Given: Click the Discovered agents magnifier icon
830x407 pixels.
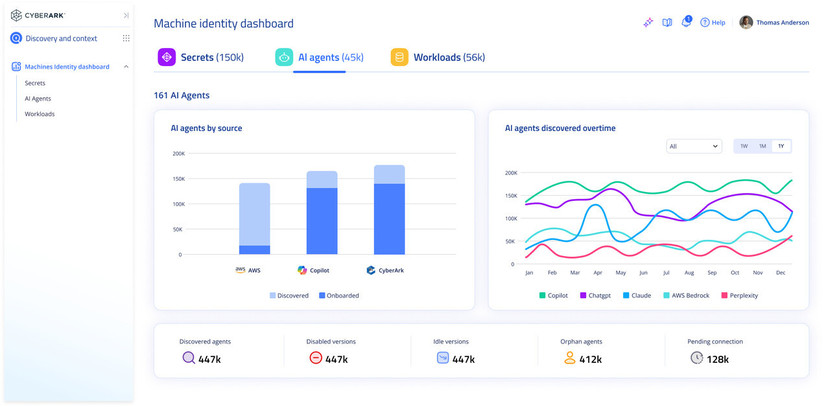Looking at the screenshot, I should click(188, 358).
